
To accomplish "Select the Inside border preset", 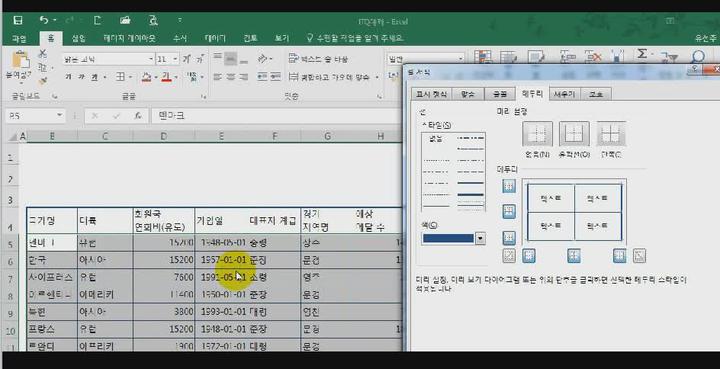I will [x=611, y=134].
